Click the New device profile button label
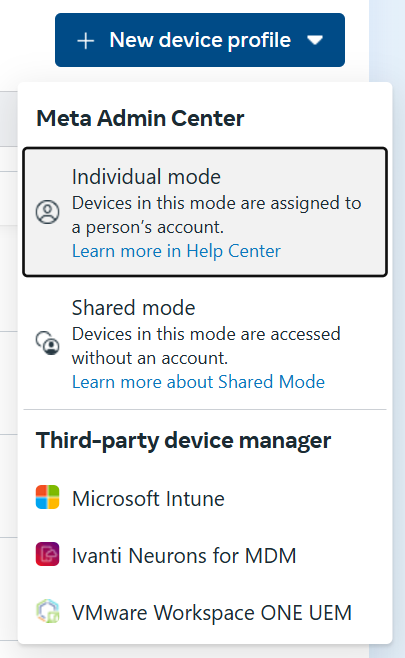 pyautogui.click(x=200, y=40)
